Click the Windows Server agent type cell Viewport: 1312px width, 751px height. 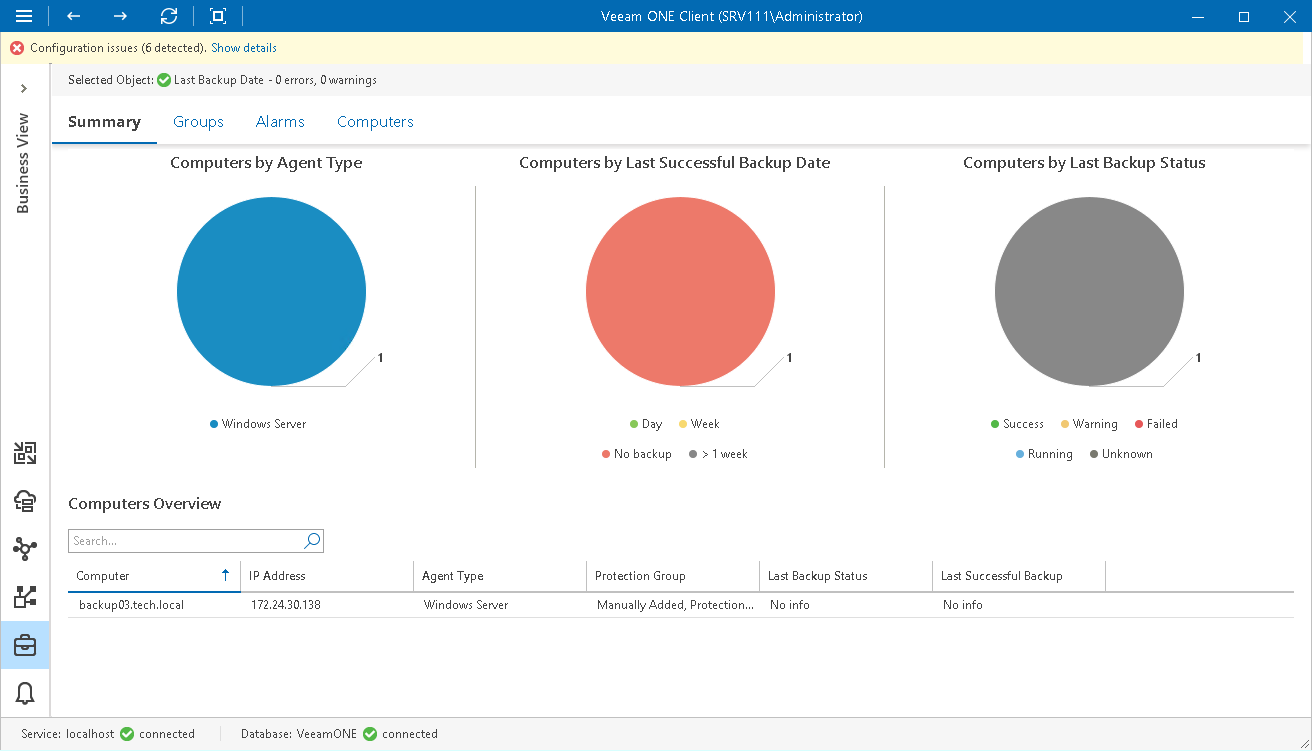point(466,605)
